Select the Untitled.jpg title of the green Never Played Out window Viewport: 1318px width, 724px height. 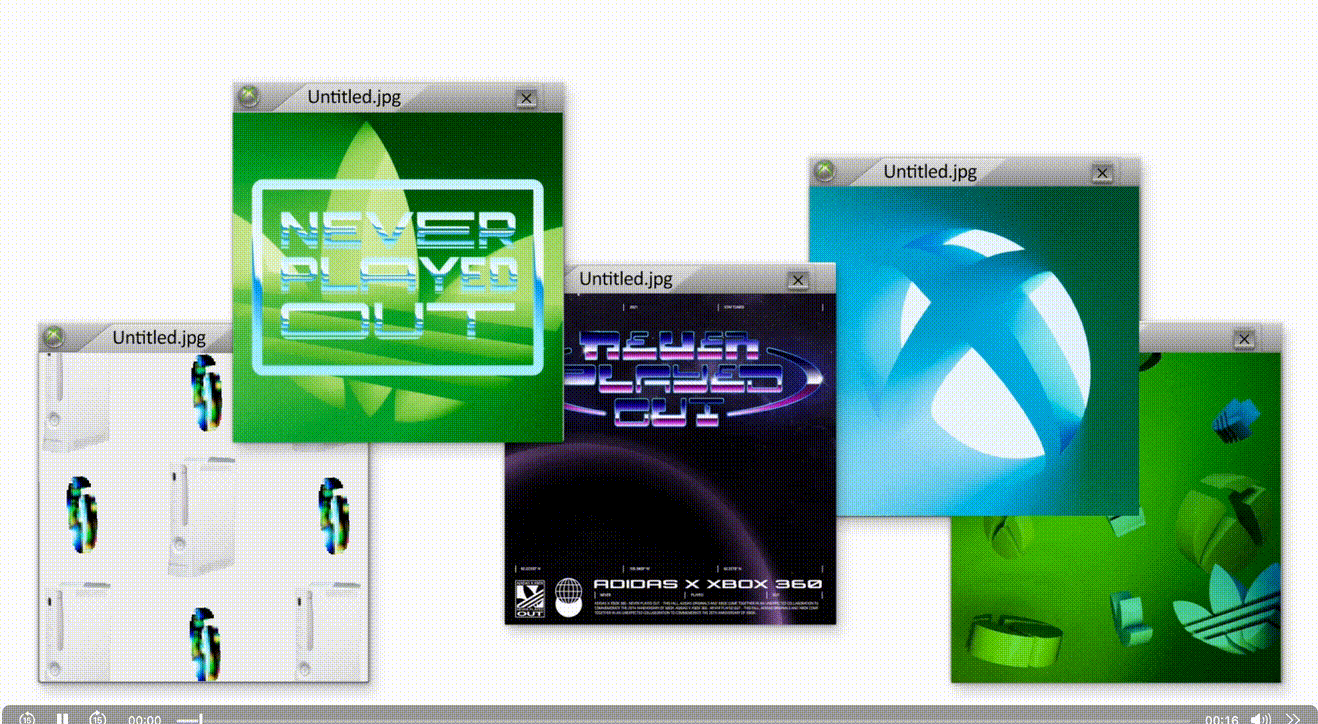(x=354, y=97)
